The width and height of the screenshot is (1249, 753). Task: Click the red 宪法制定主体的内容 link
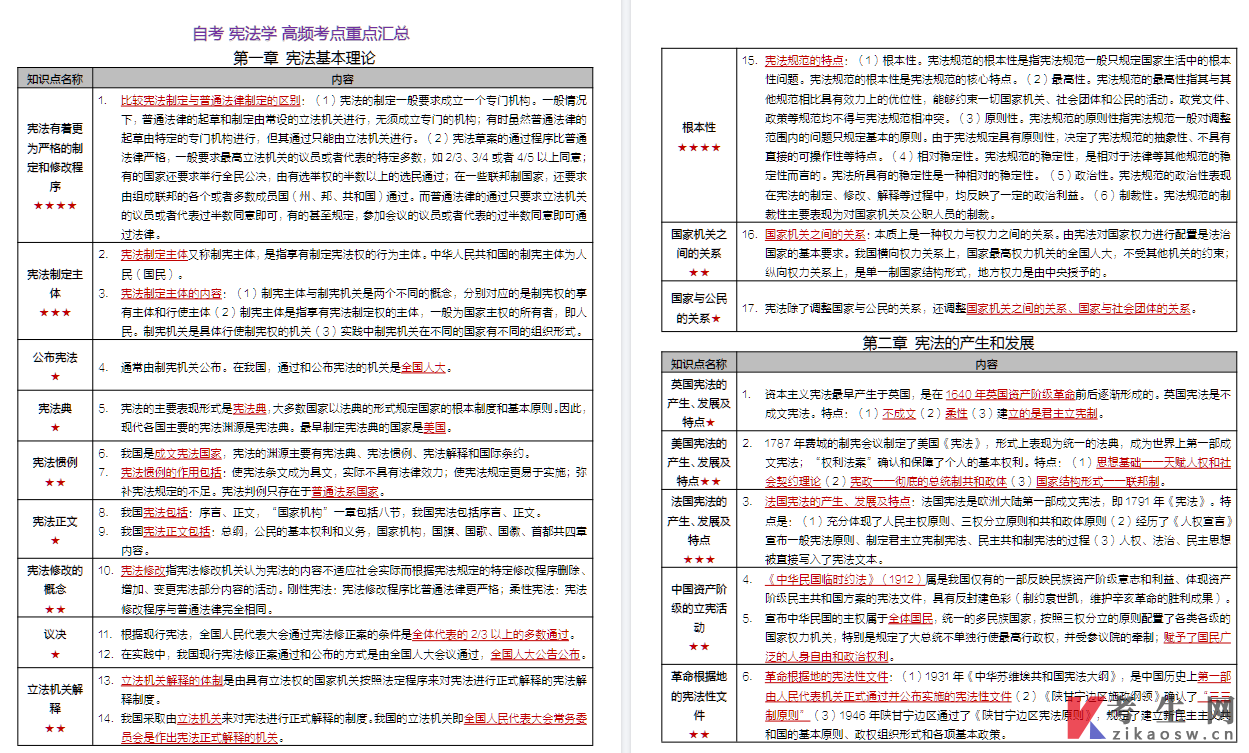(x=172, y=294)
